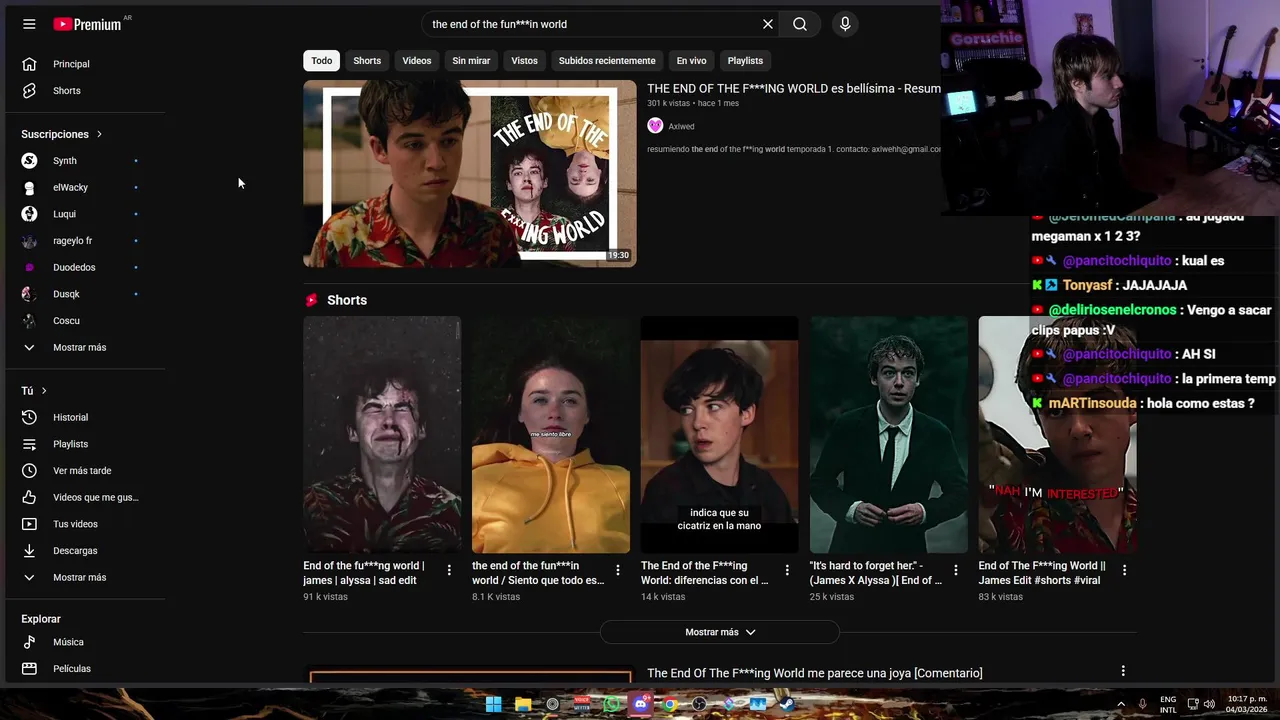
Task: Open WhatsApp from the taskbar
Action: click(611, 704)
